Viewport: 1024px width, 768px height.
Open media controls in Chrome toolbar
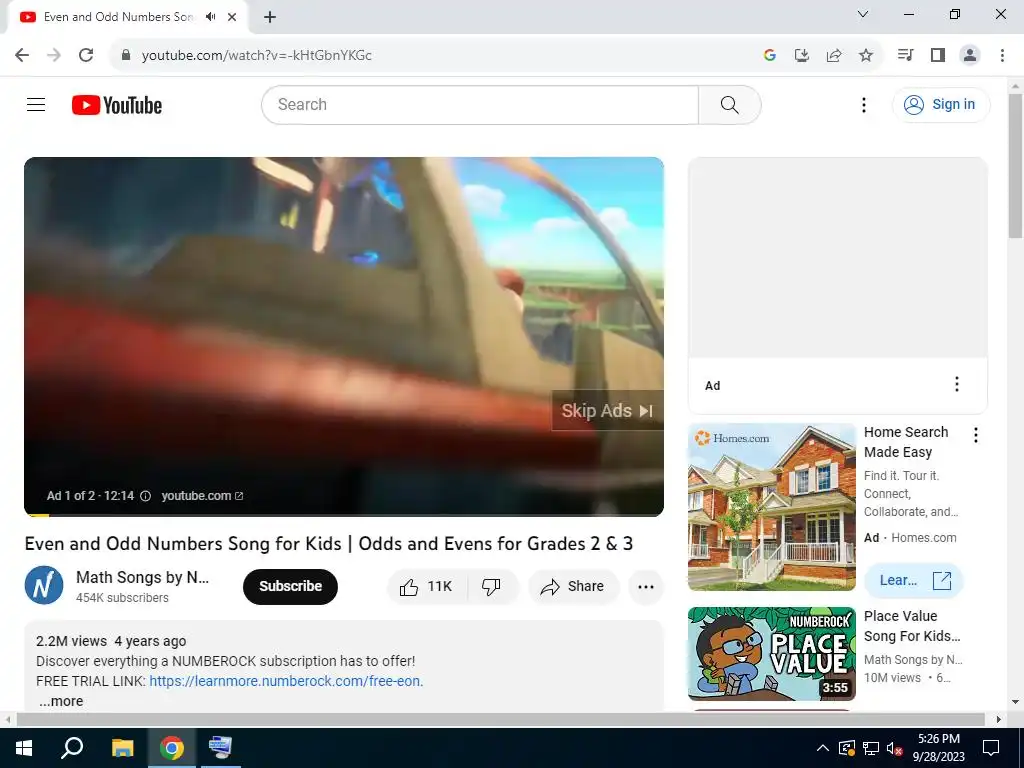tap(906, 55)
